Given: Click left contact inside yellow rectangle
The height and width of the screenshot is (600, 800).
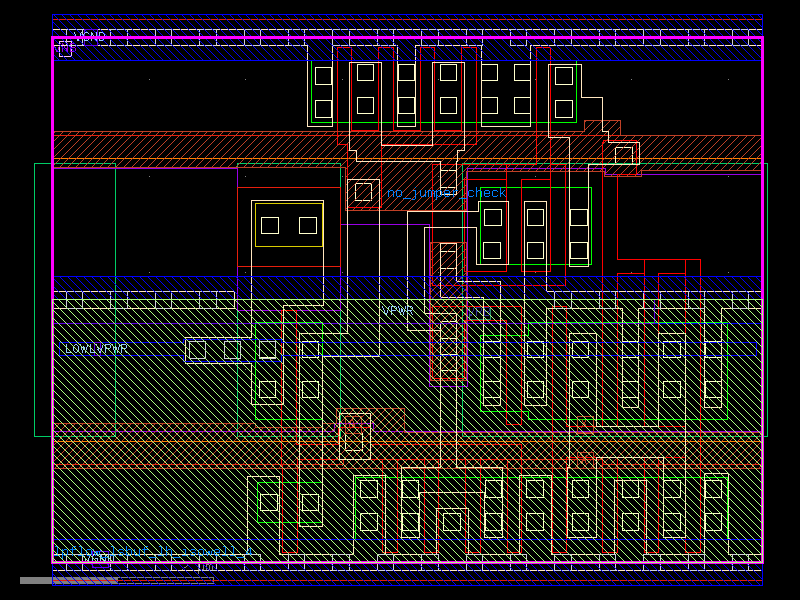Looking at the screenshot, I should [270, 225].
